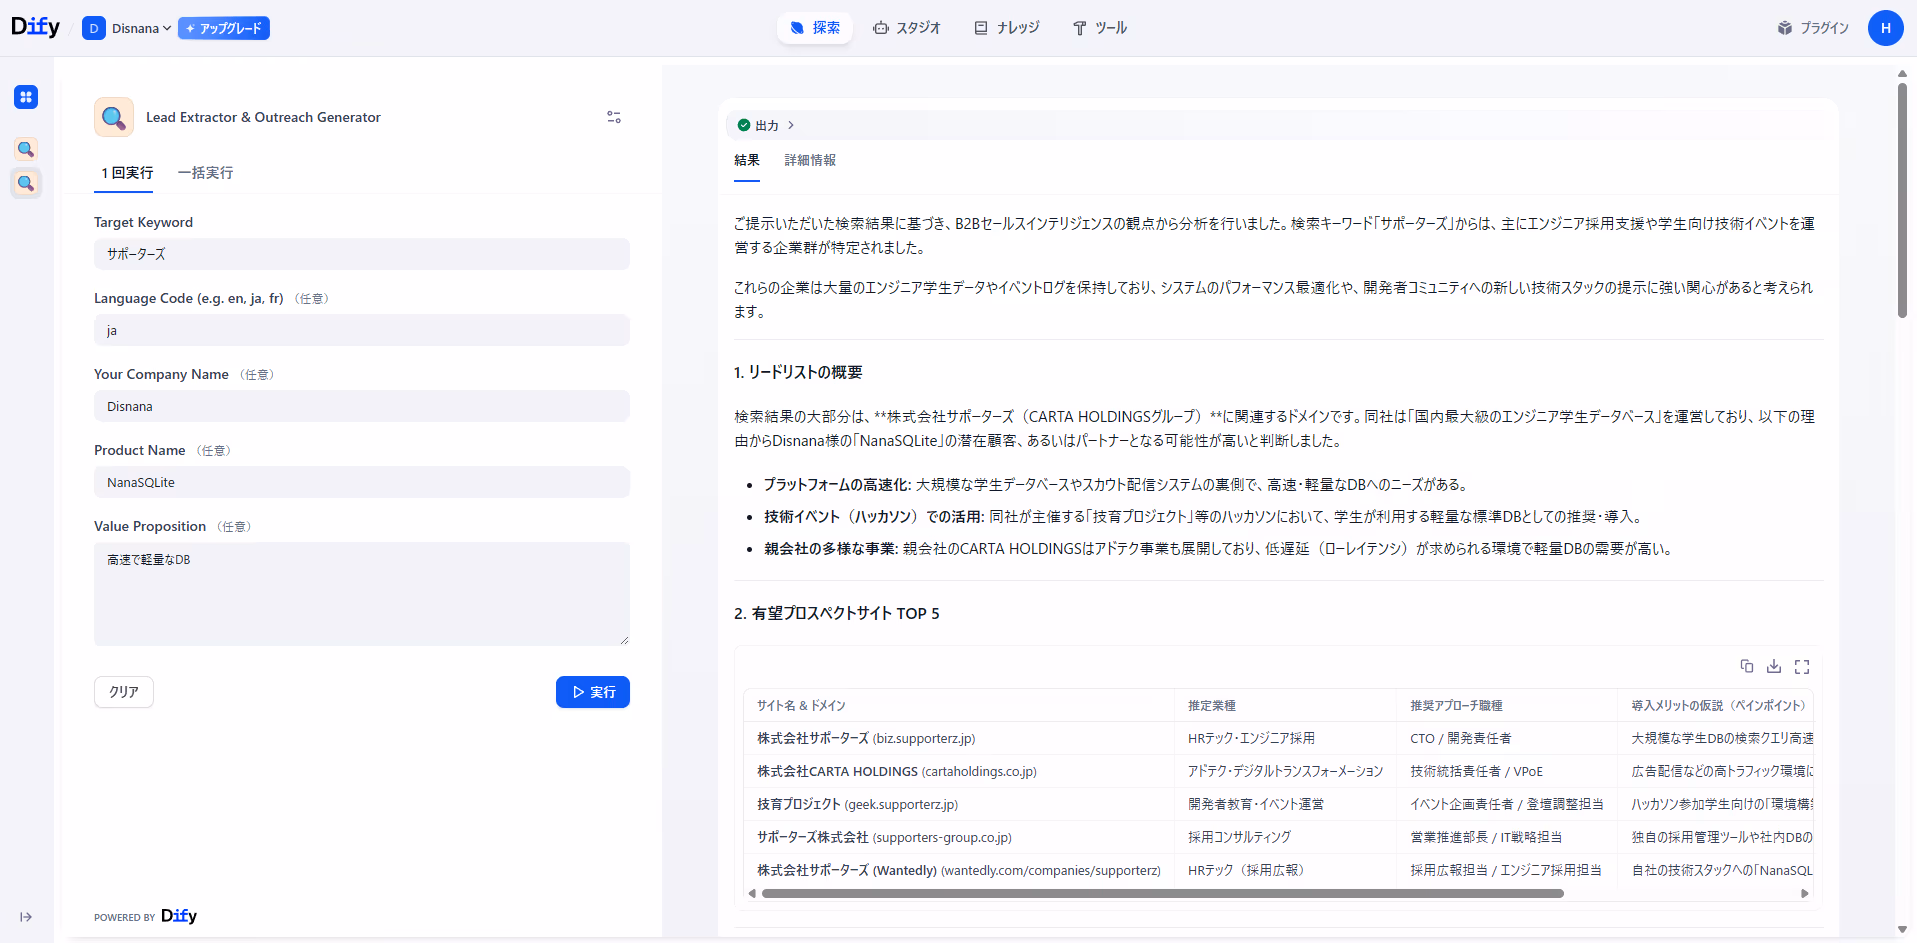Open the 詳細情報 details tab

[x=810, y=160]
